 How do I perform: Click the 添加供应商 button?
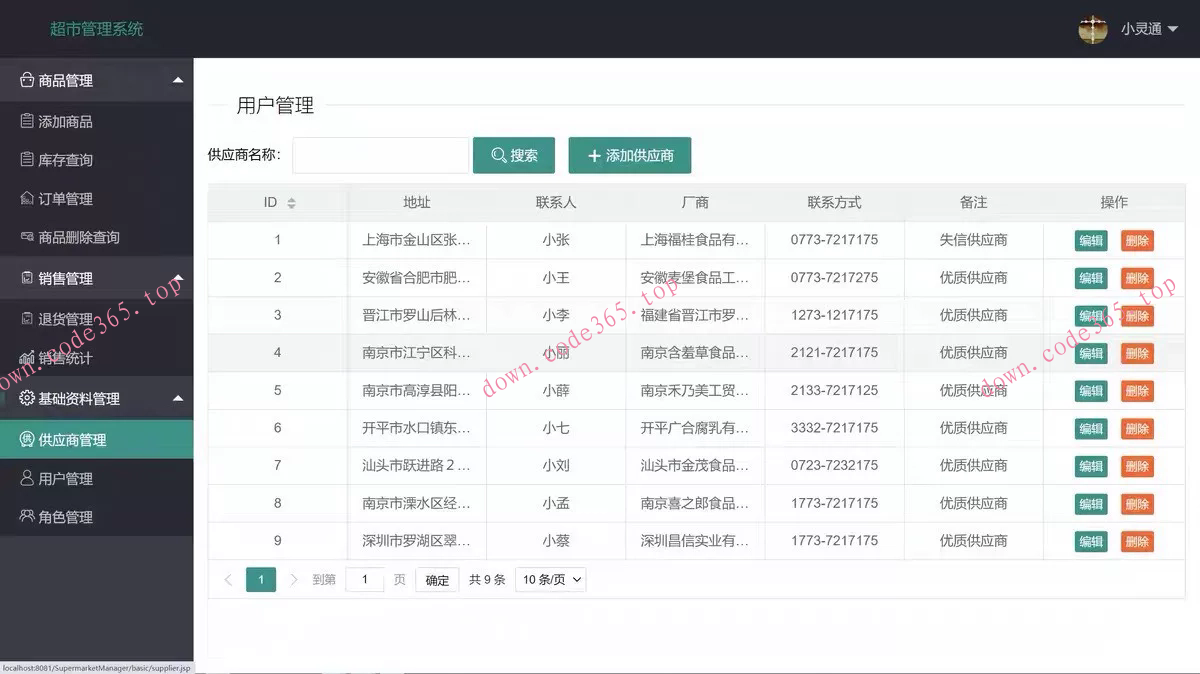[629, 155]
